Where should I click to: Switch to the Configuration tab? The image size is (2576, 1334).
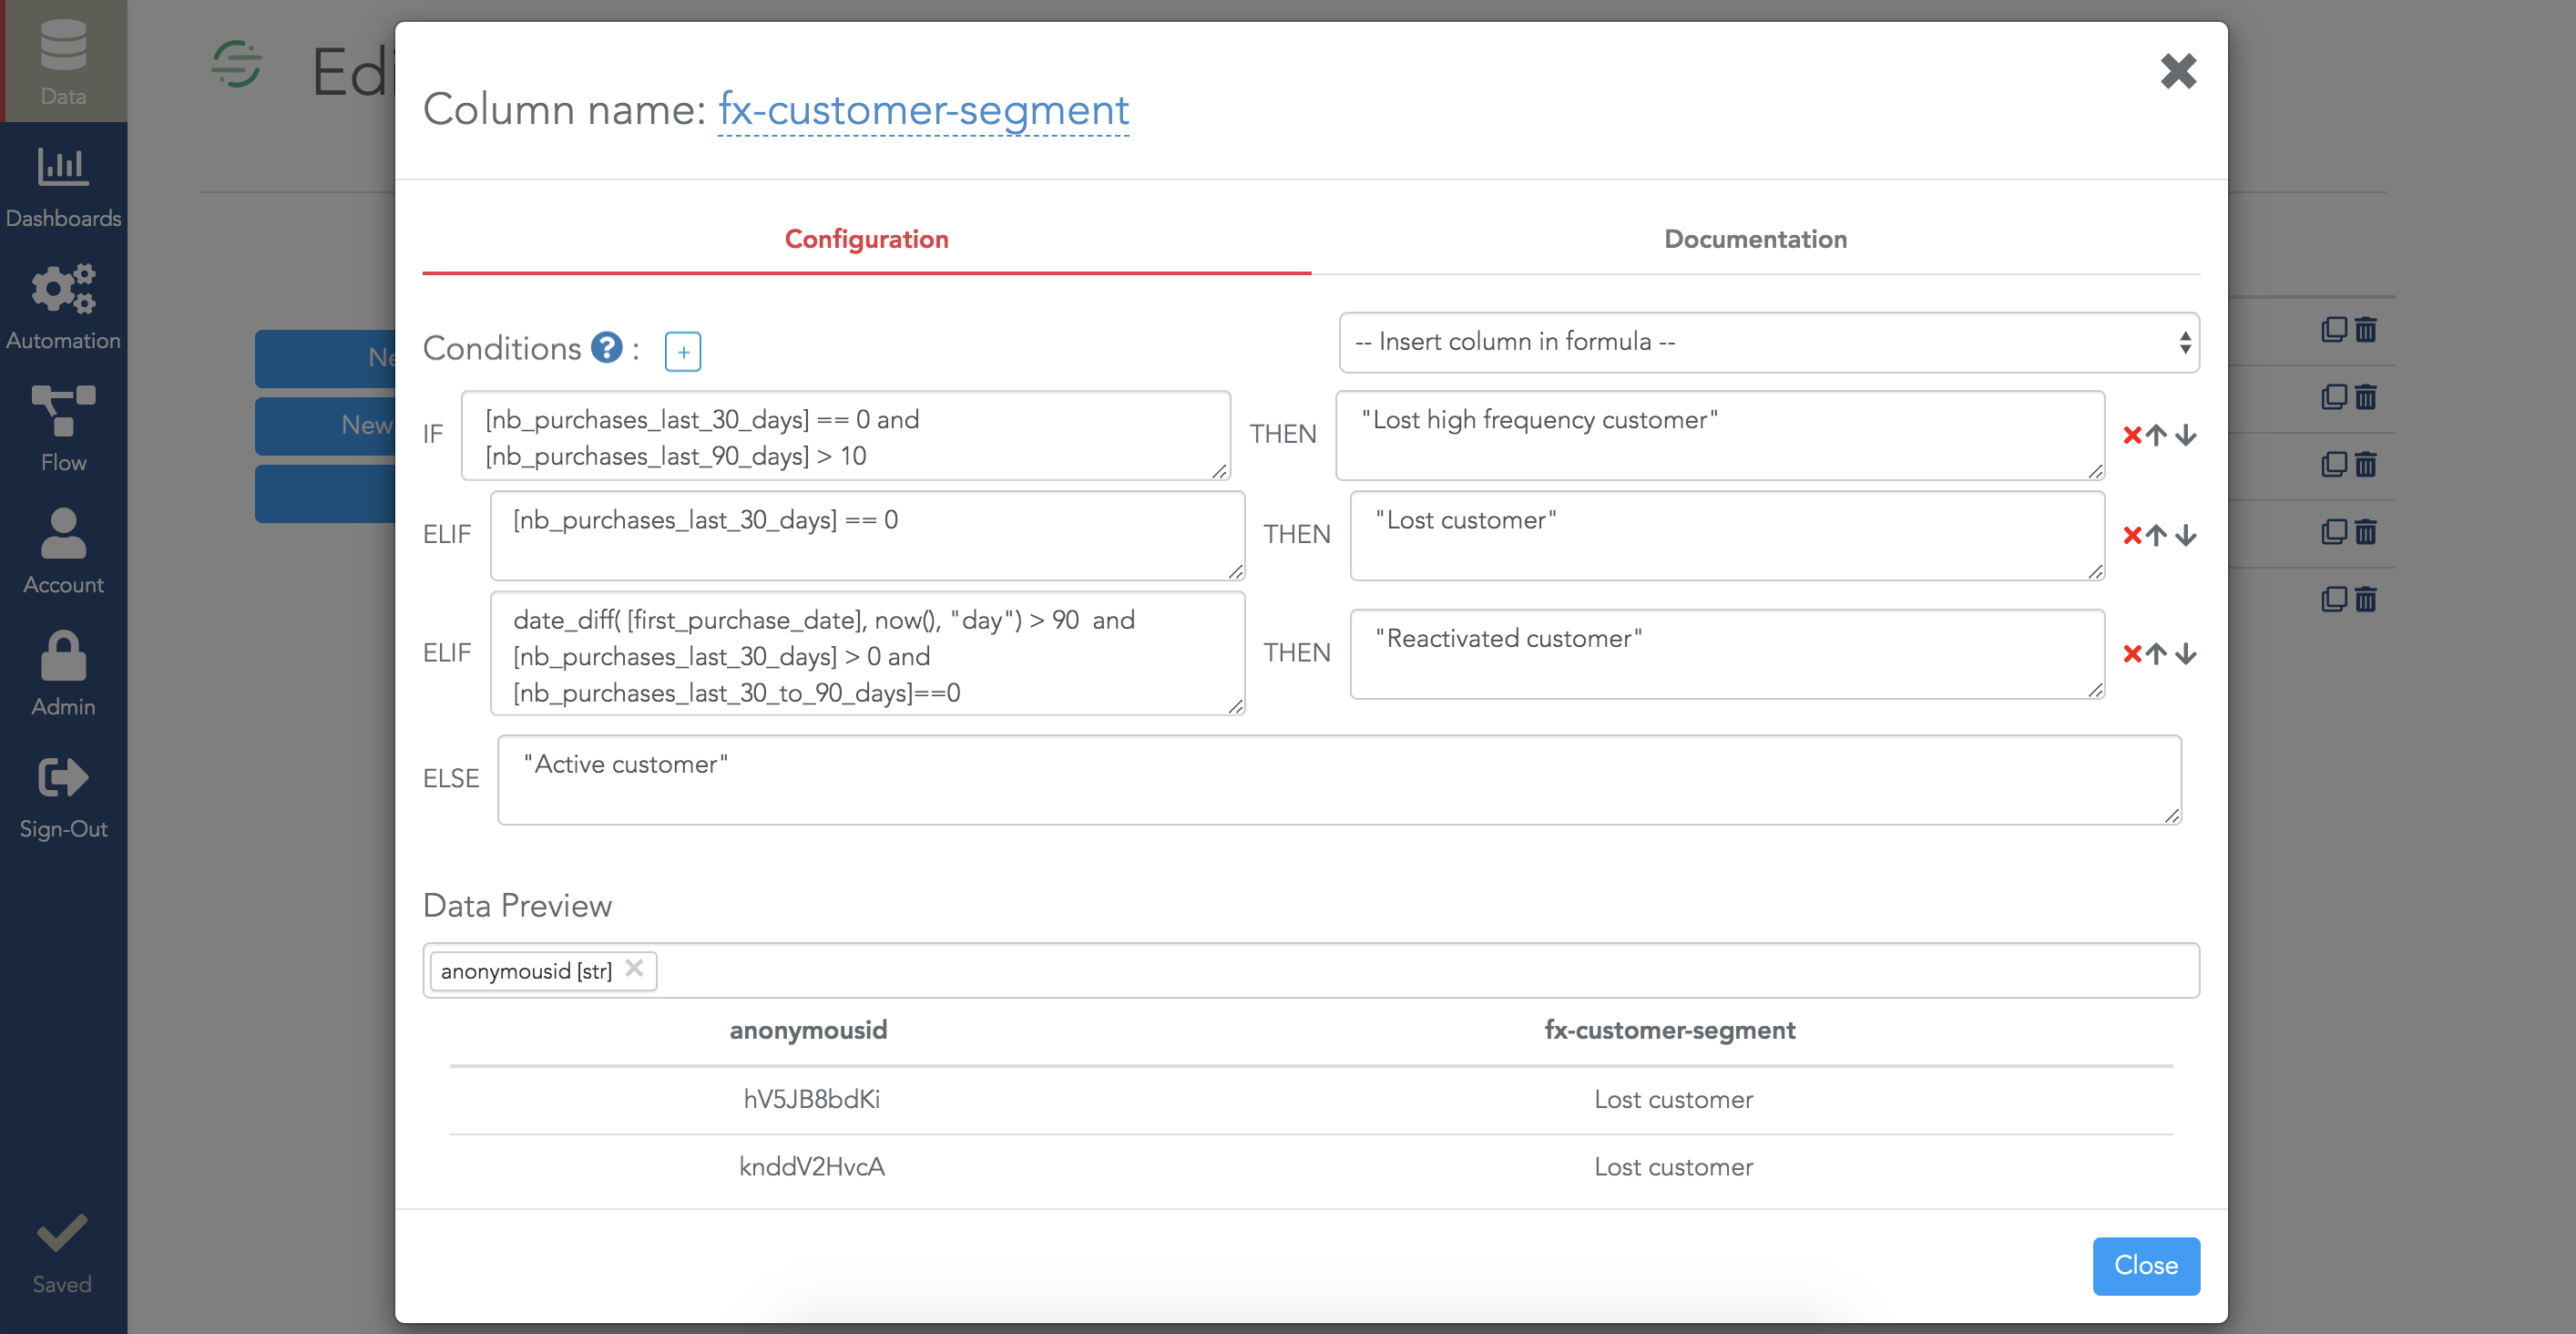(x=866, y=239)
